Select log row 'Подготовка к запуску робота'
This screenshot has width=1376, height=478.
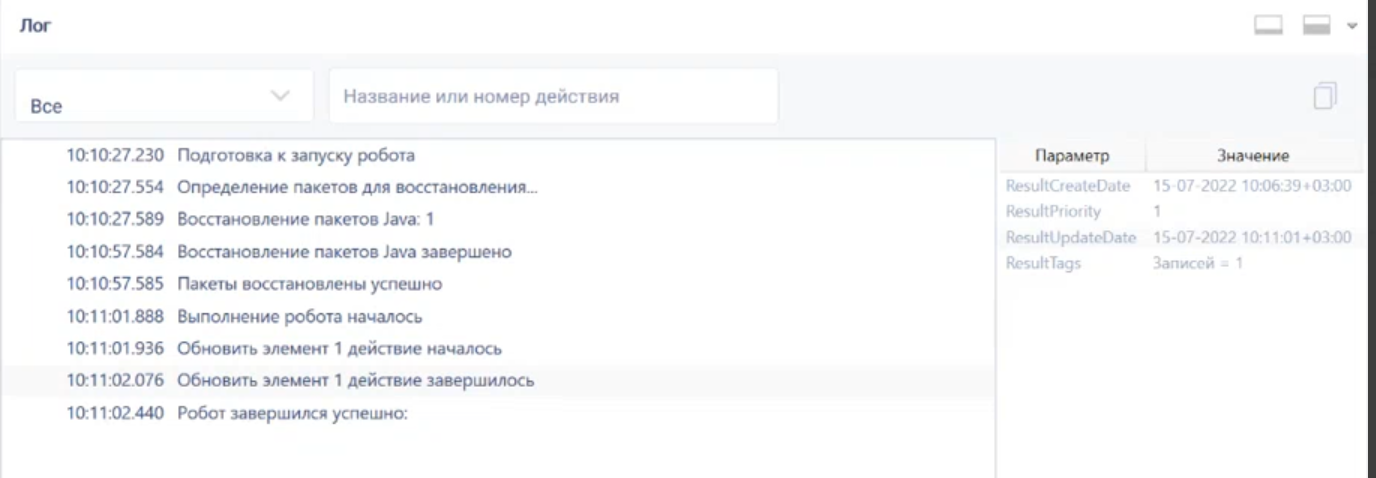pyautogui.click(x=498, y=155)
